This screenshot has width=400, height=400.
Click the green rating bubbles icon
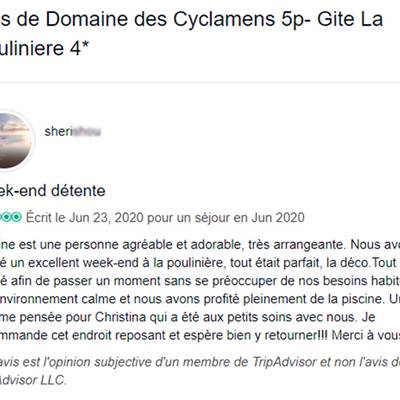(x=11, y=217)
